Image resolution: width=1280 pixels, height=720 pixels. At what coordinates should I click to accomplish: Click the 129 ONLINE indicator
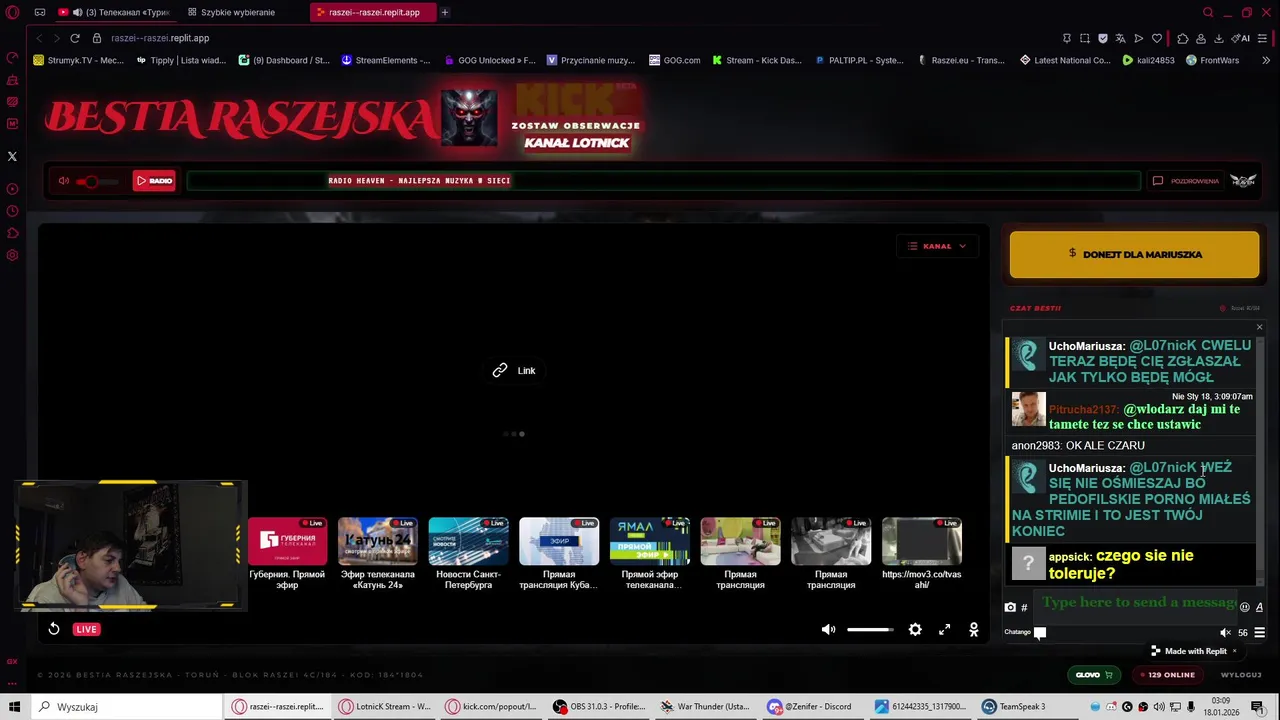coord(1167,675)
